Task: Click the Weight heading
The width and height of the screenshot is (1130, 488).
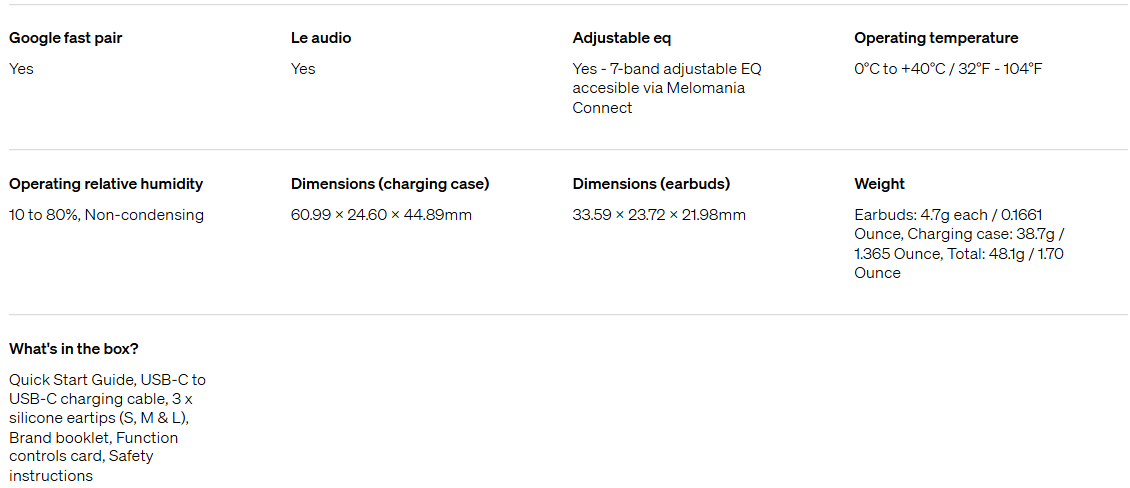Action: coord(879,184)
